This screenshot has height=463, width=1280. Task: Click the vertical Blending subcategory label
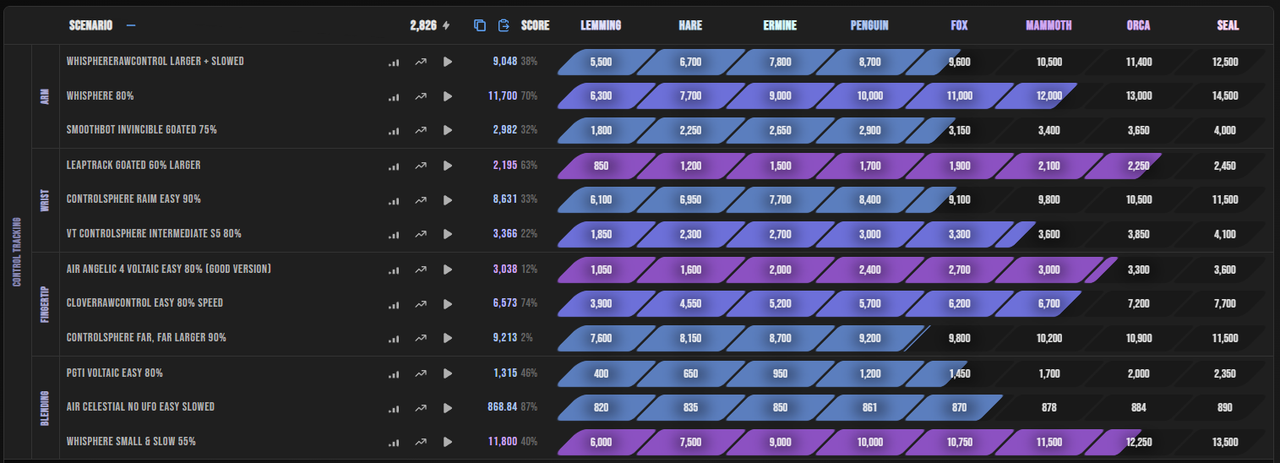pyautogui.click(x=45, y=407)
